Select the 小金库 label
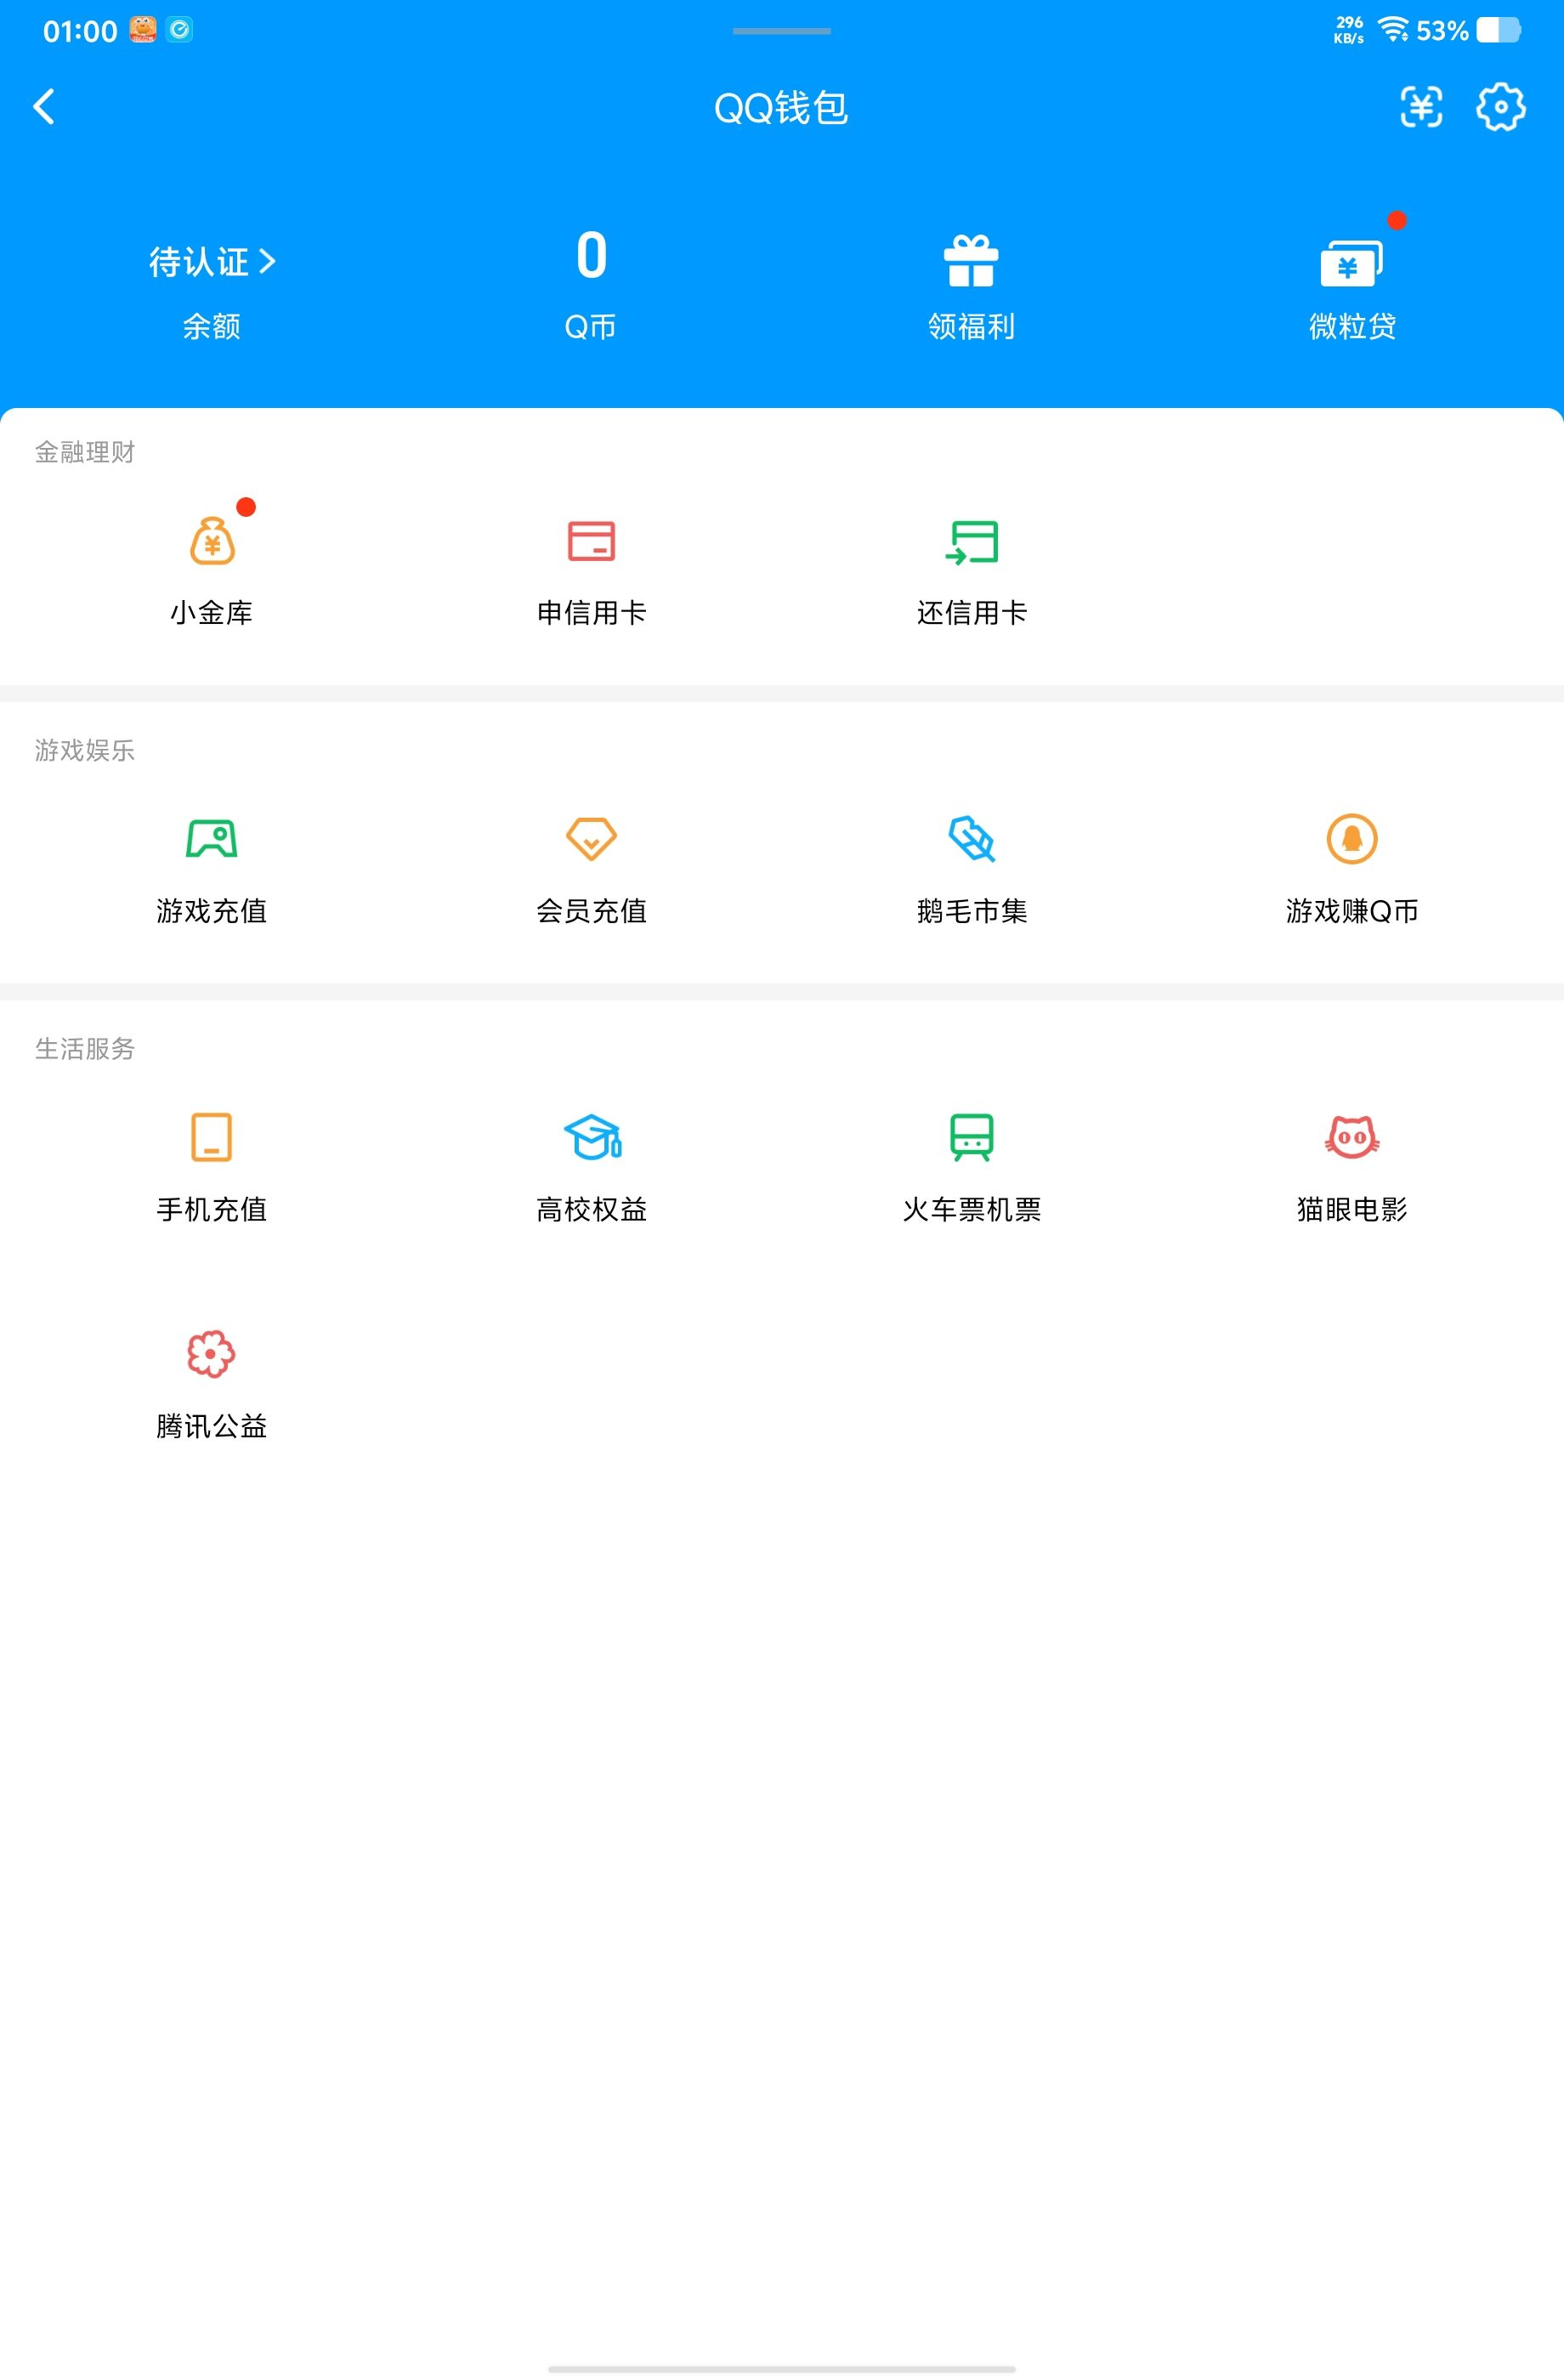This screenshot has width=1564, height=2380. (212, 612)
